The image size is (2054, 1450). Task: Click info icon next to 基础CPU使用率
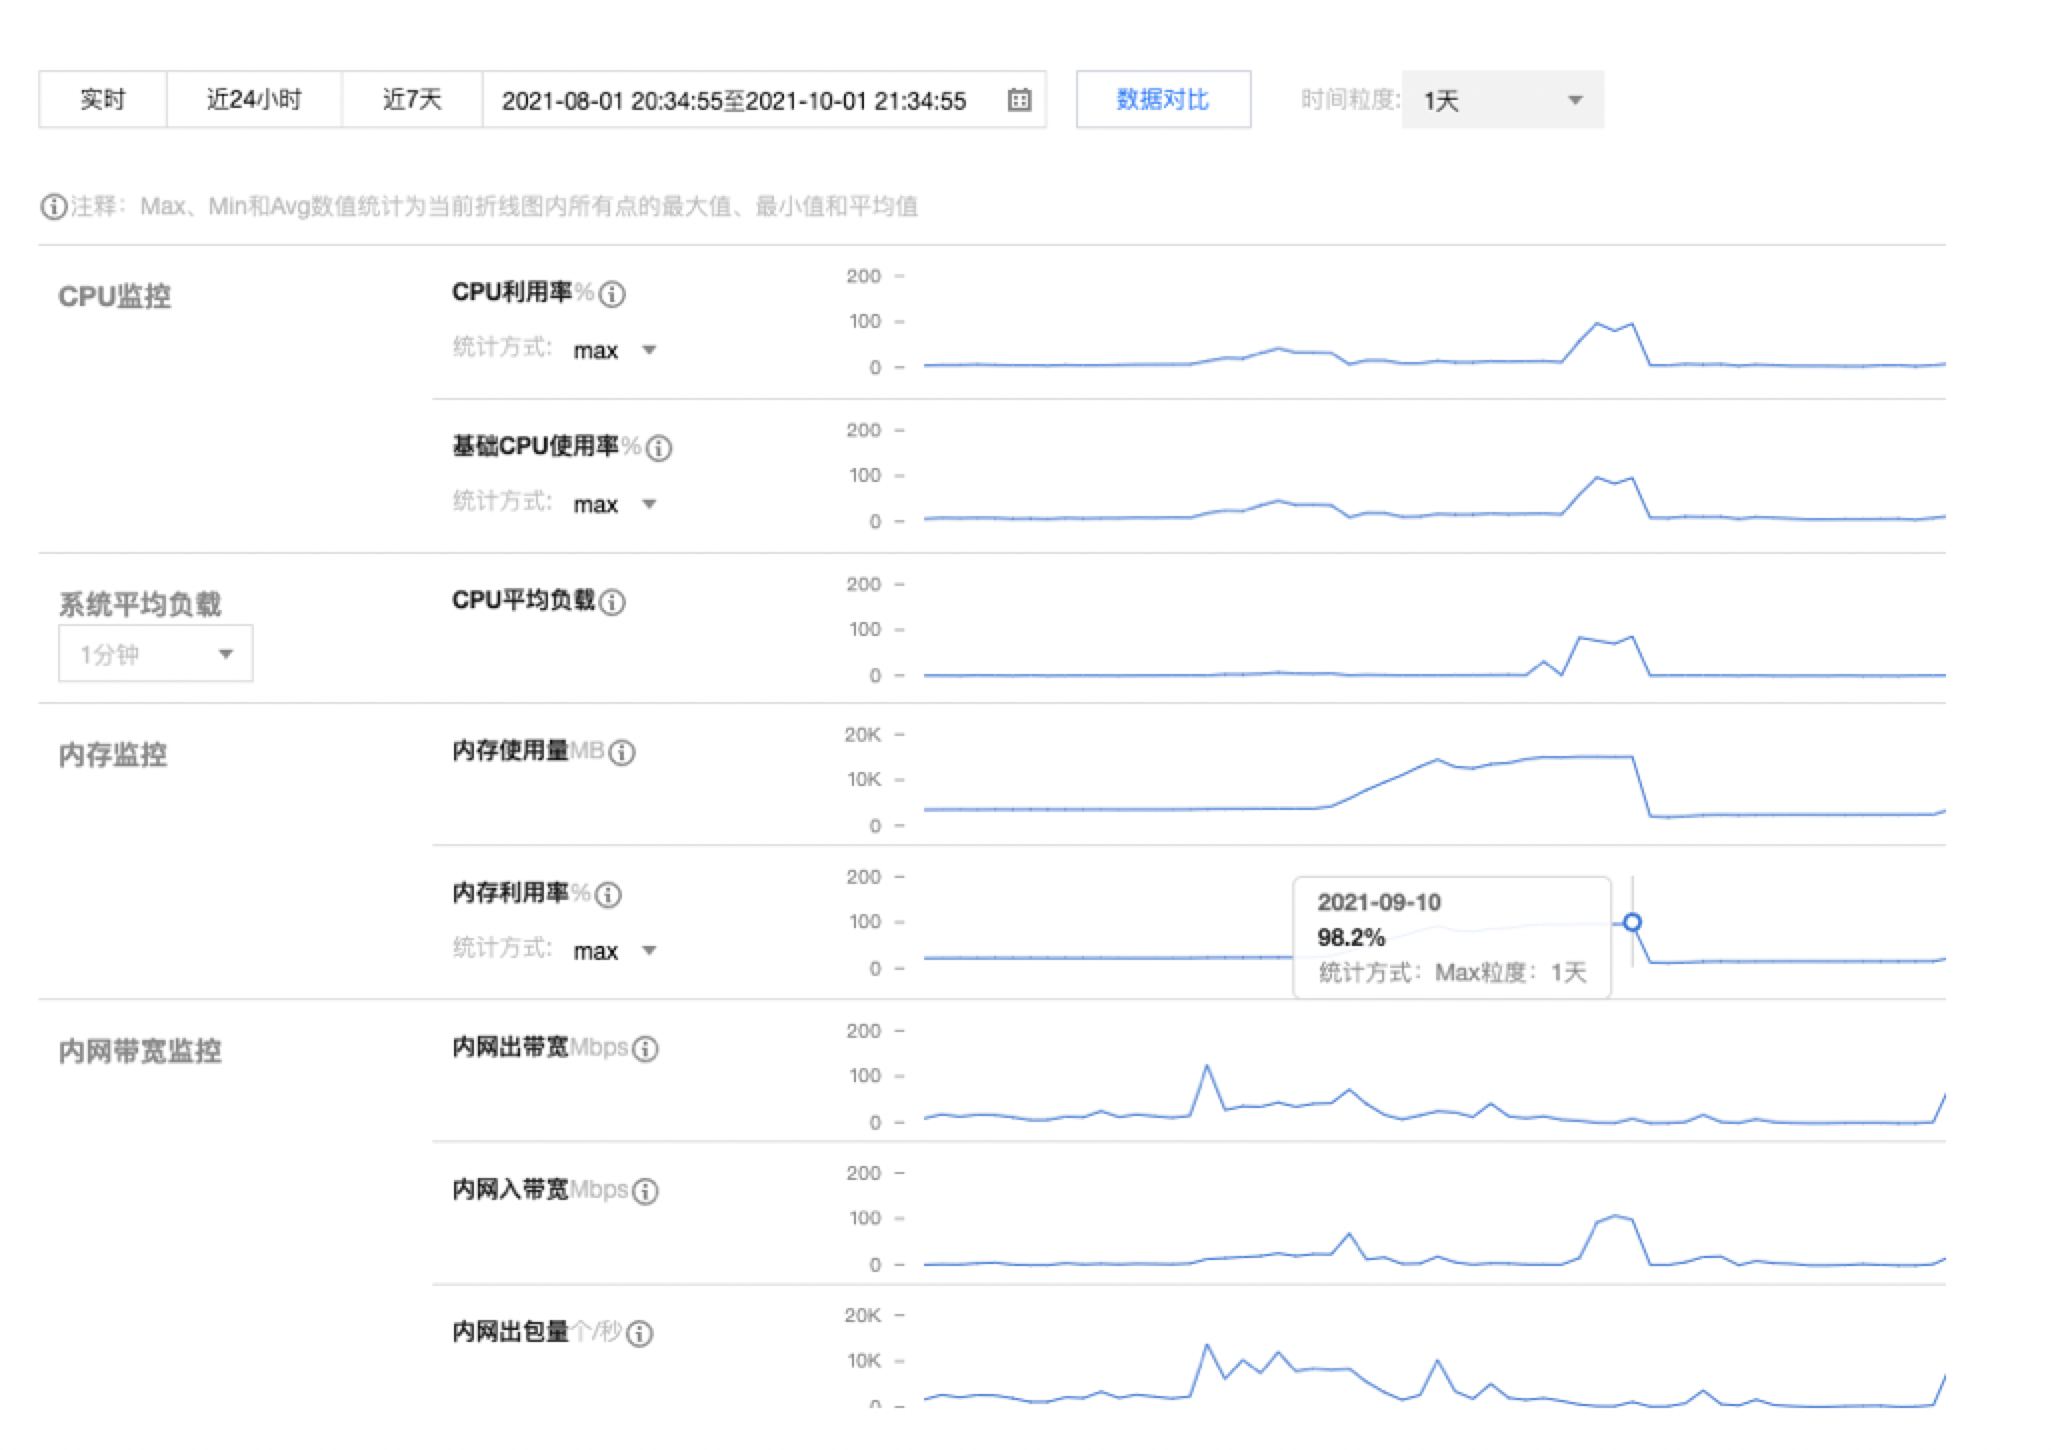tap(658, 447)
